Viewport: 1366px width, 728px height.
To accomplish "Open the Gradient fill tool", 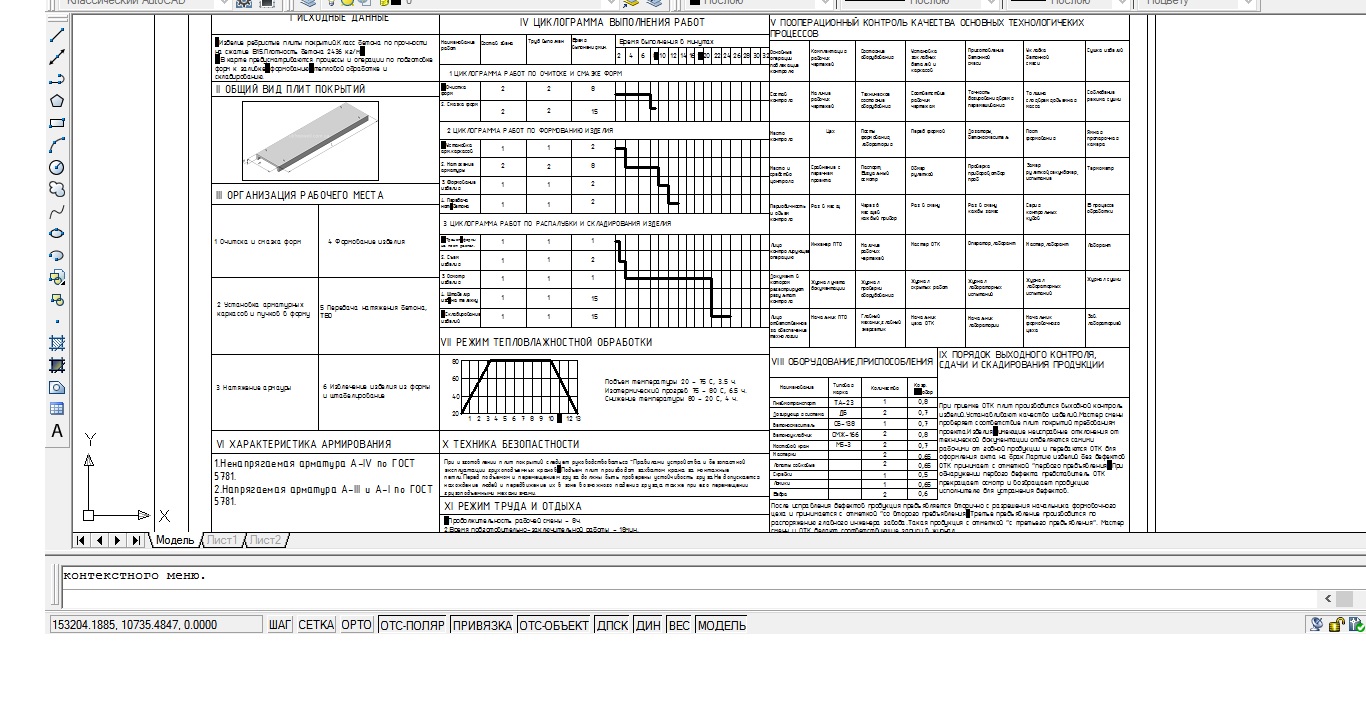I will pyautogui.click(x=57, y=365).
